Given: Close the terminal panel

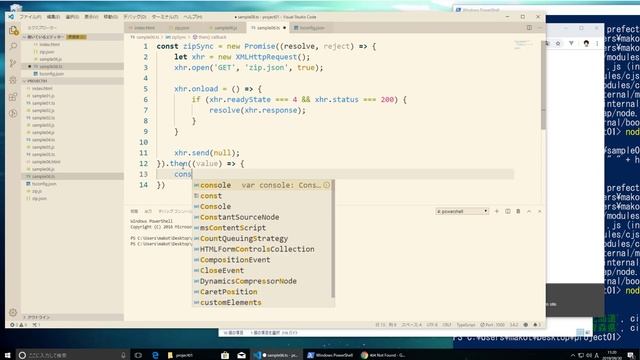Looking at the screenshot, I should click(540, 211).
